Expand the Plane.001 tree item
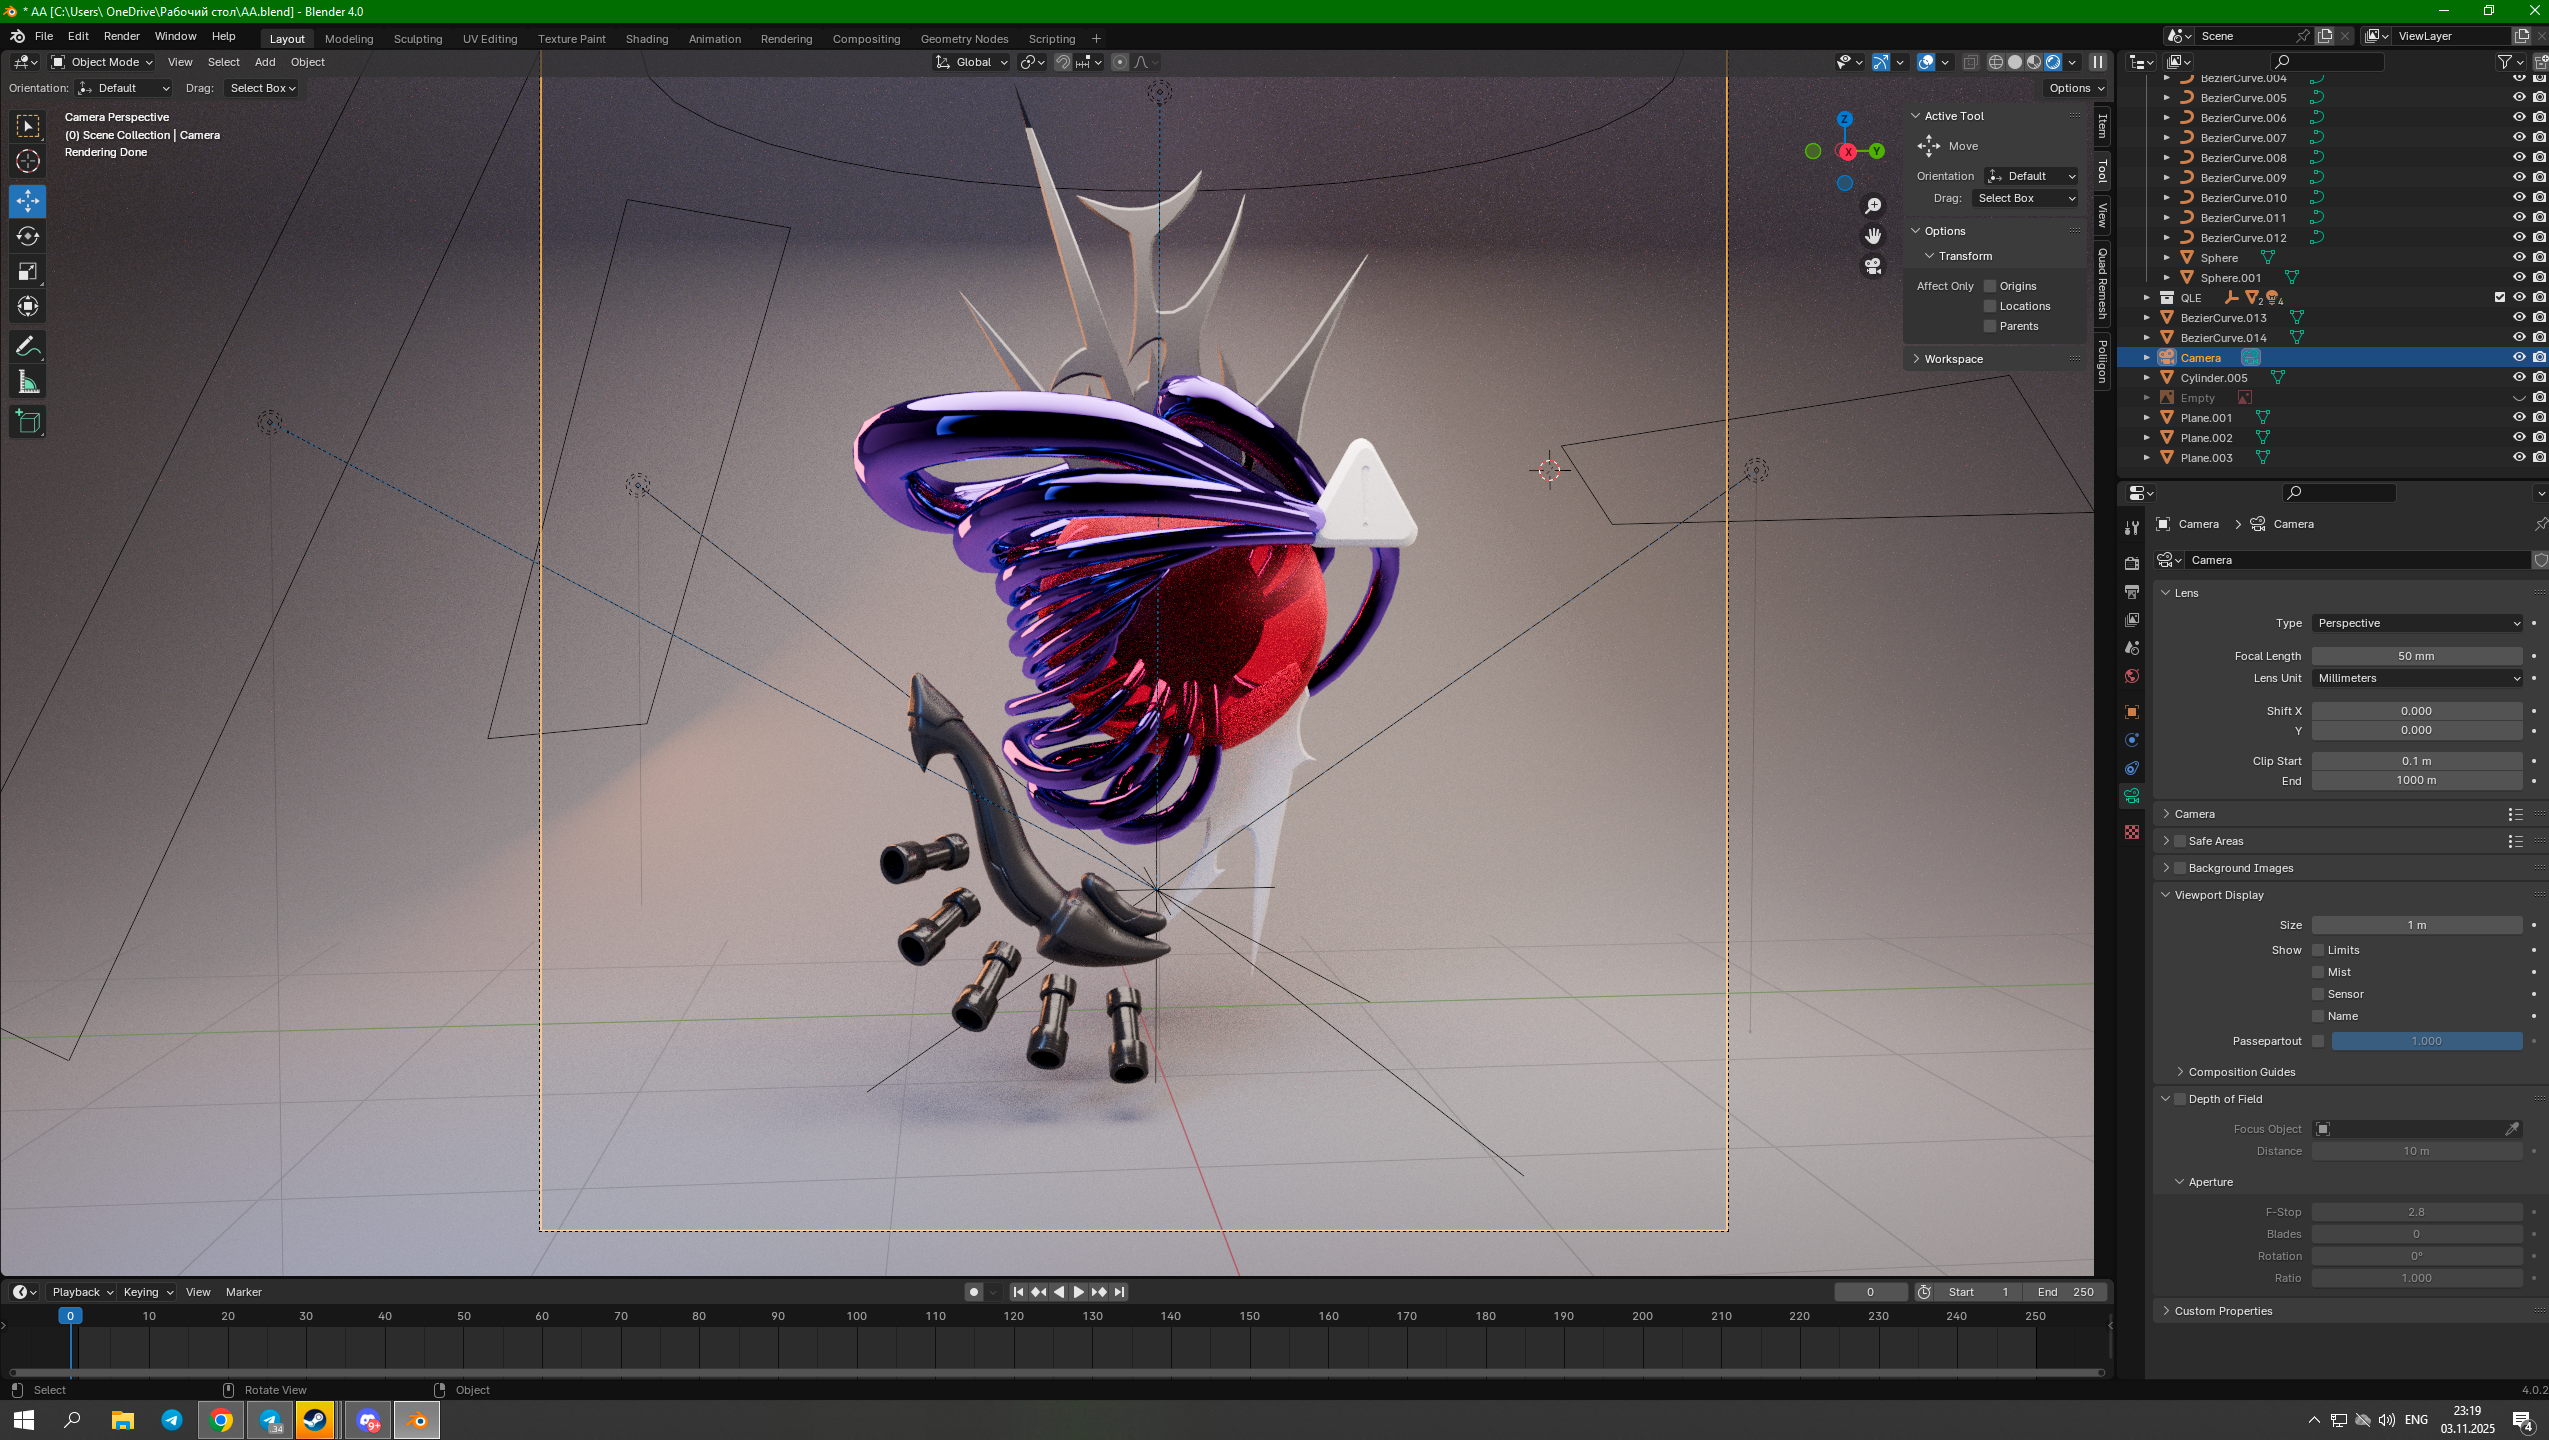Viewport: 2549px width, 1440px height. pos(2147,418)
